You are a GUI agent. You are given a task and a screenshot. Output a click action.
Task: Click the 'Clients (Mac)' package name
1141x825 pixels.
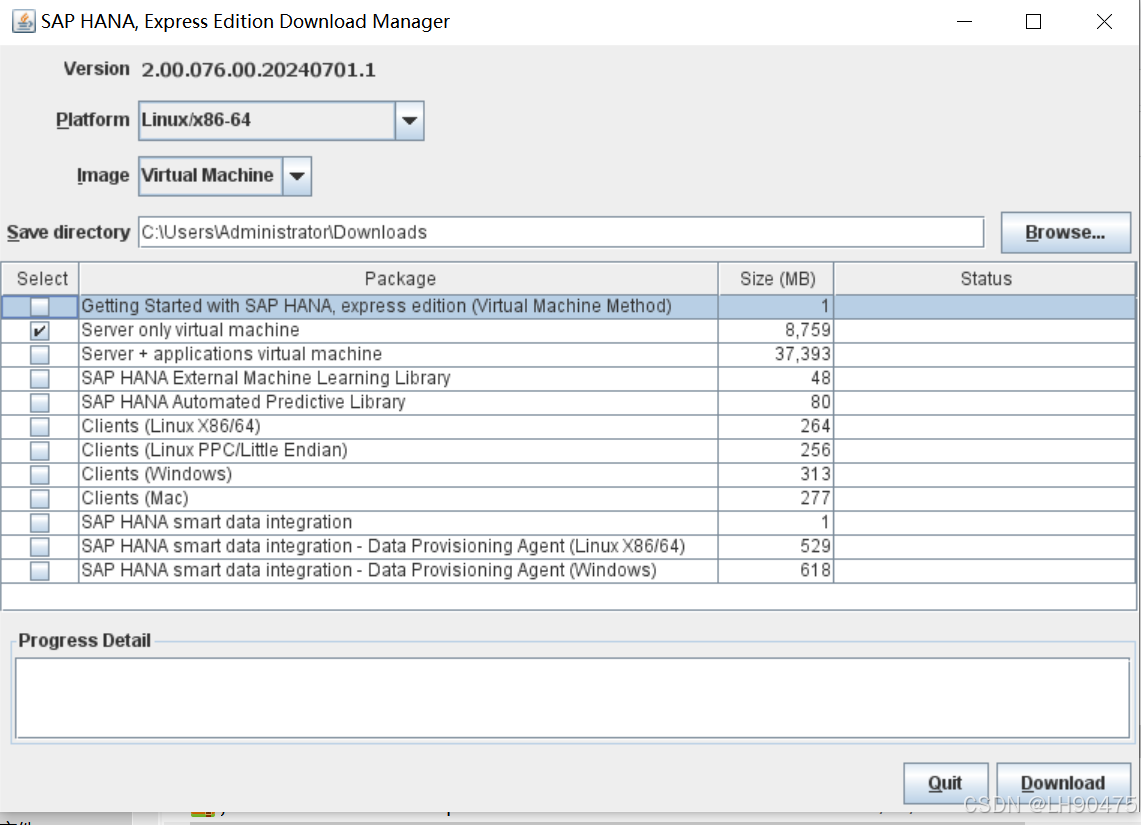click(x=135, y=498)
